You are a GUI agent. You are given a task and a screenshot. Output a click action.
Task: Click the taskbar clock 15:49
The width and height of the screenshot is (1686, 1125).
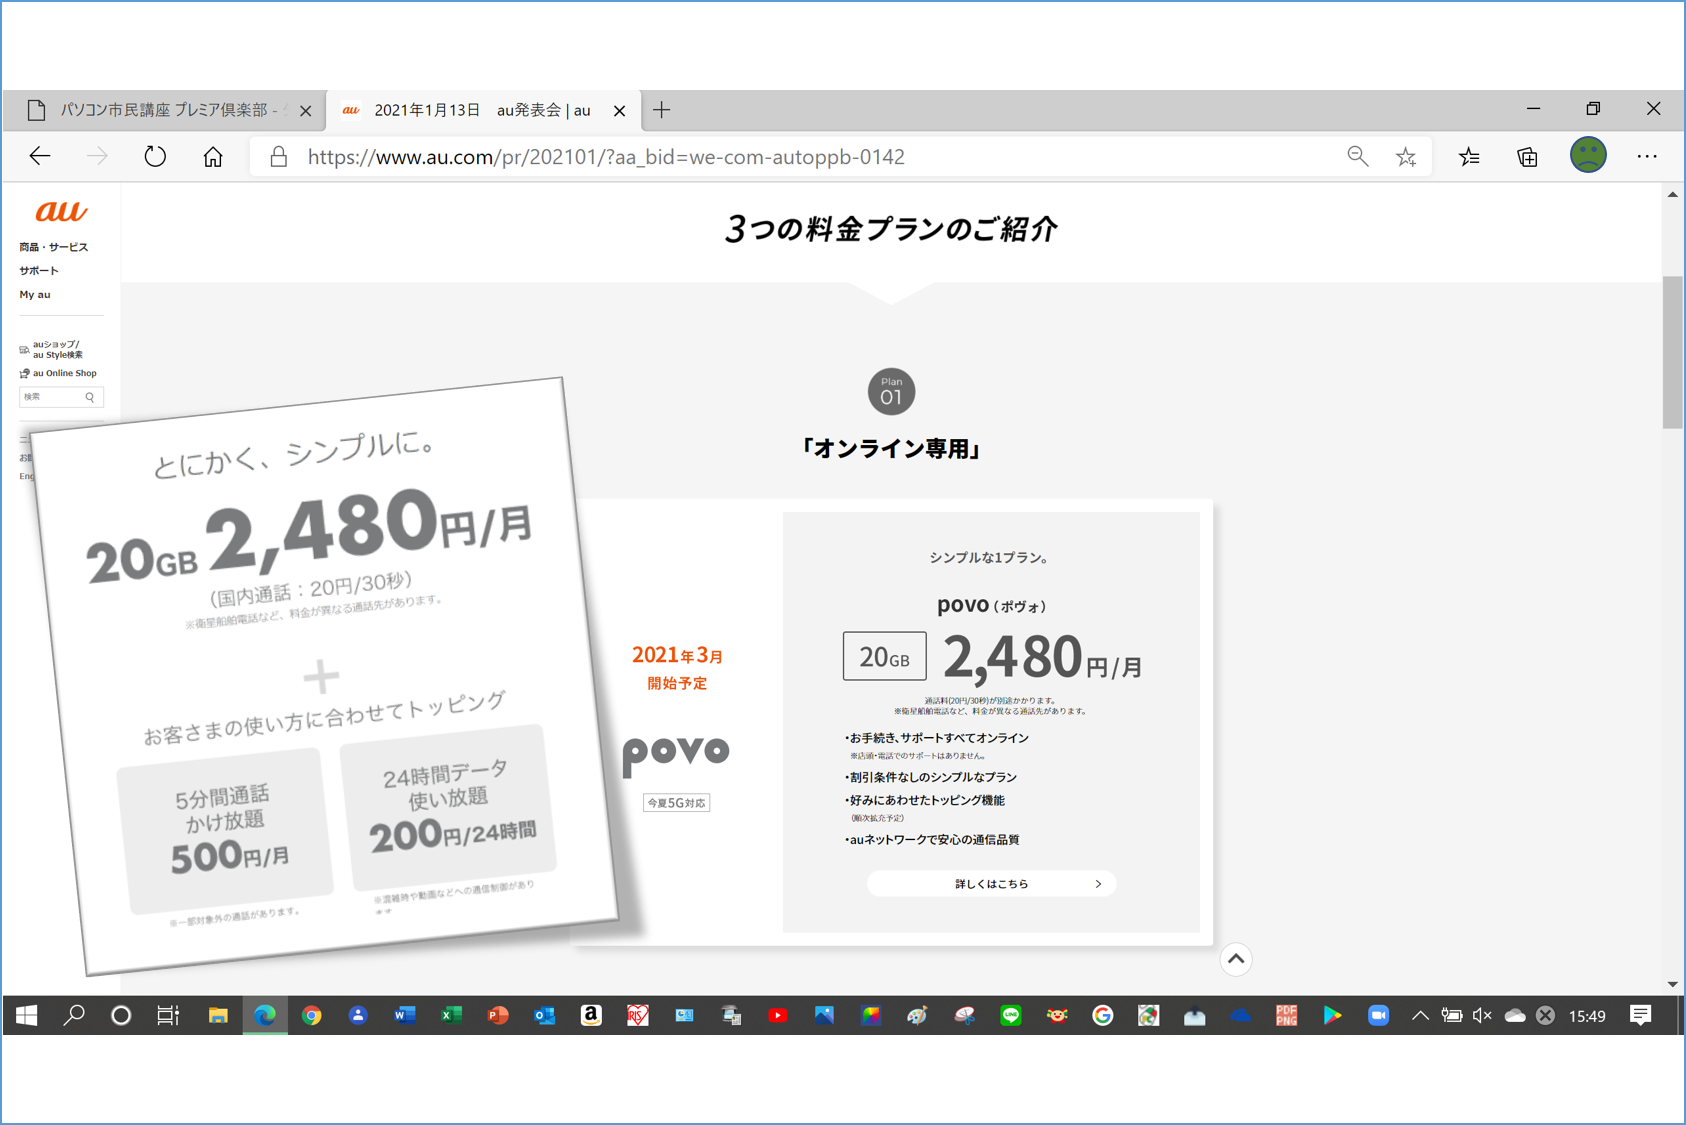click(x=1587, y=1016)
